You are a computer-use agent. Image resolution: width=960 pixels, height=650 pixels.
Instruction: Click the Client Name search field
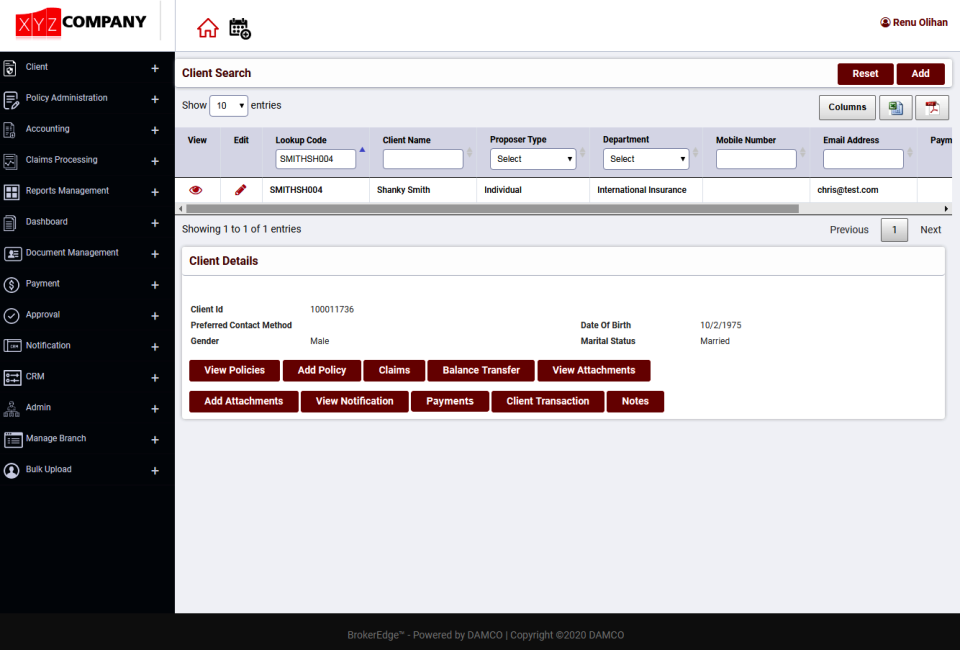tap(422, 158)
